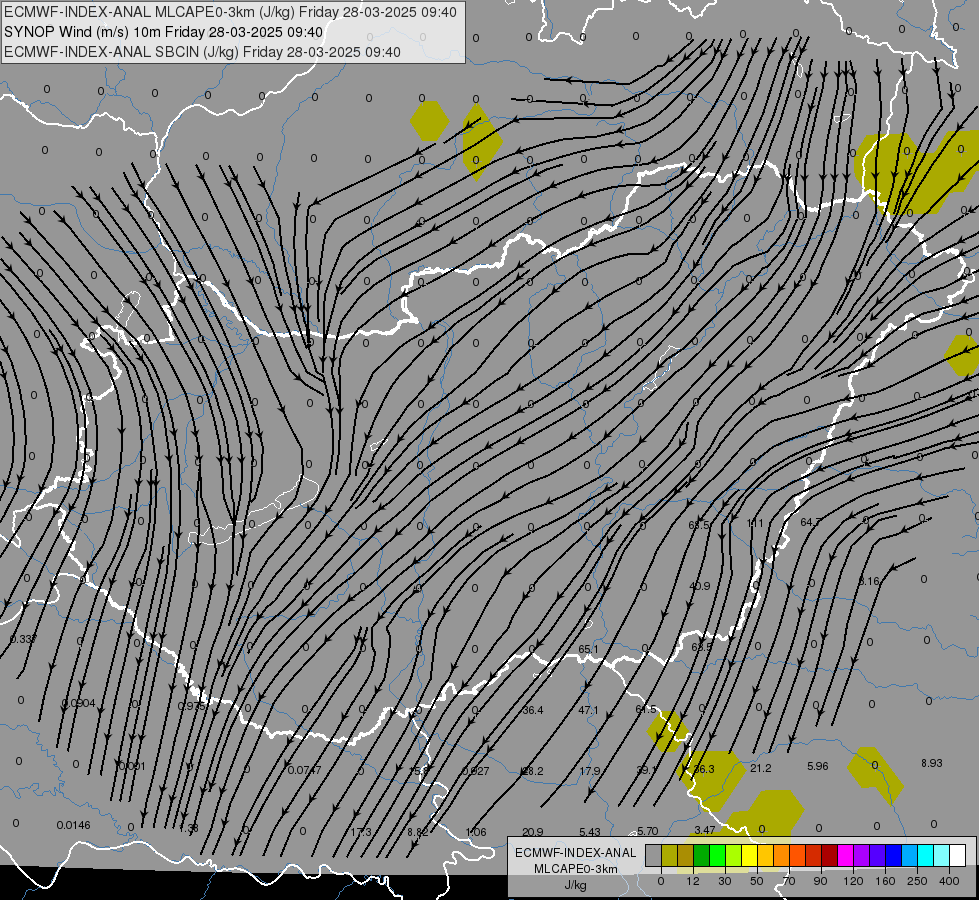This screenshot has height=900, width=979.
Task: Click the SBCIN header line
Action: click(202, 52)
